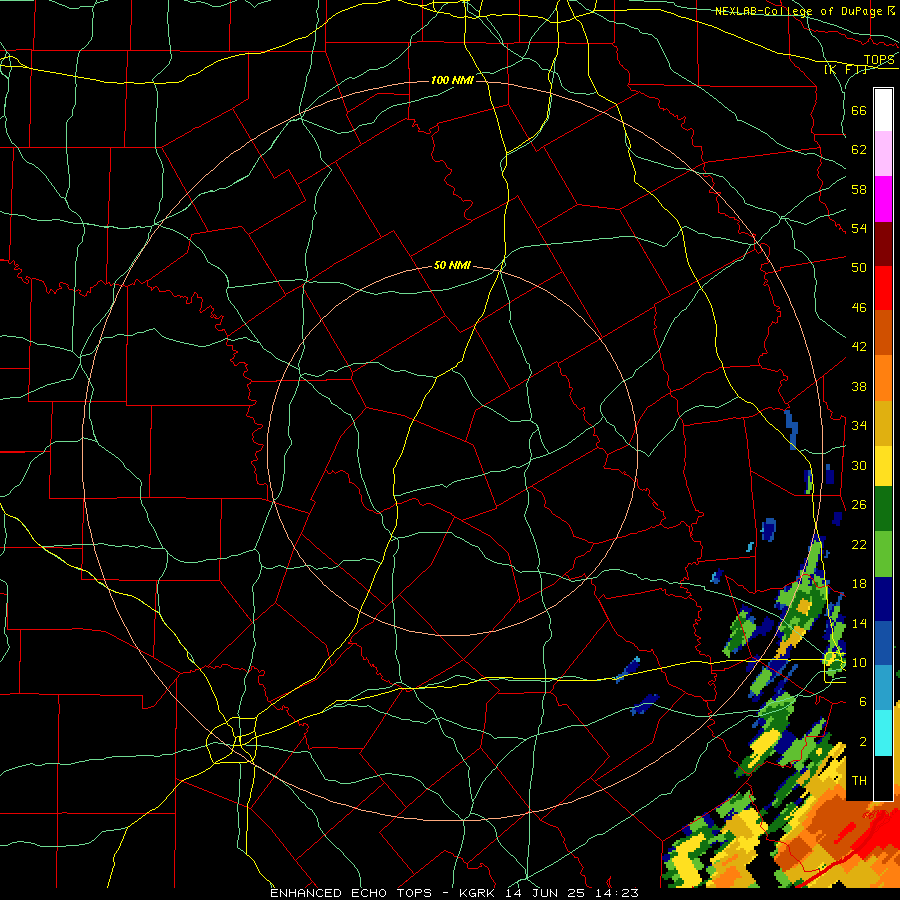
Task: Click the cyan swatch between 6 and 2
Action: 883,732
